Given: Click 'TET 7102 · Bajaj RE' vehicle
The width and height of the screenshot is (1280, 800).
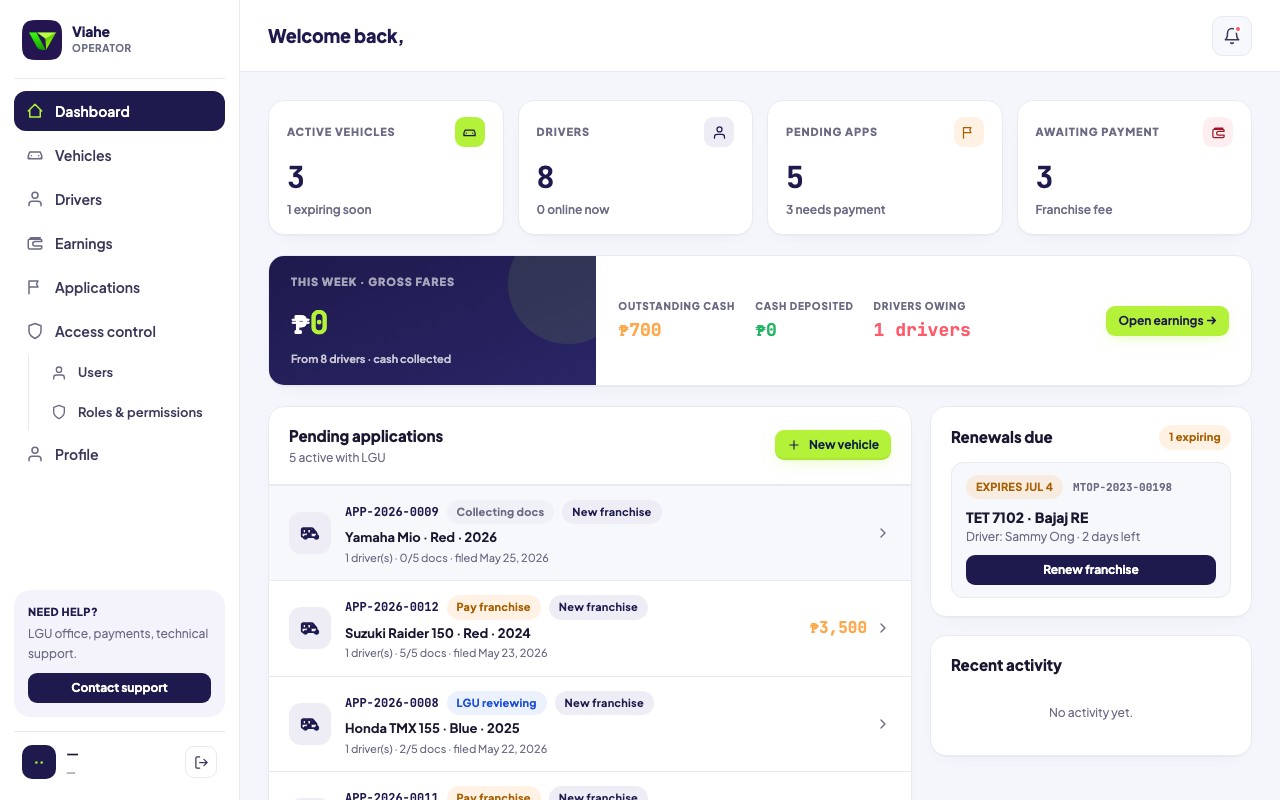Looking at the screenshot, I should pos(1027,518).
